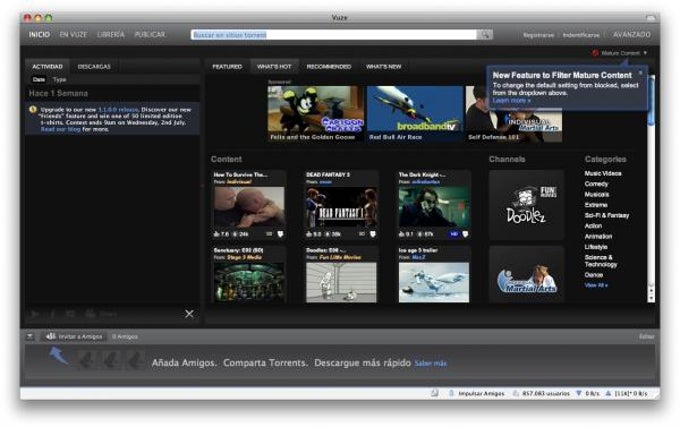Click the Stage 3 Media publisher link
This screenshot has width=680, height=427.
(x=244, y=258)
